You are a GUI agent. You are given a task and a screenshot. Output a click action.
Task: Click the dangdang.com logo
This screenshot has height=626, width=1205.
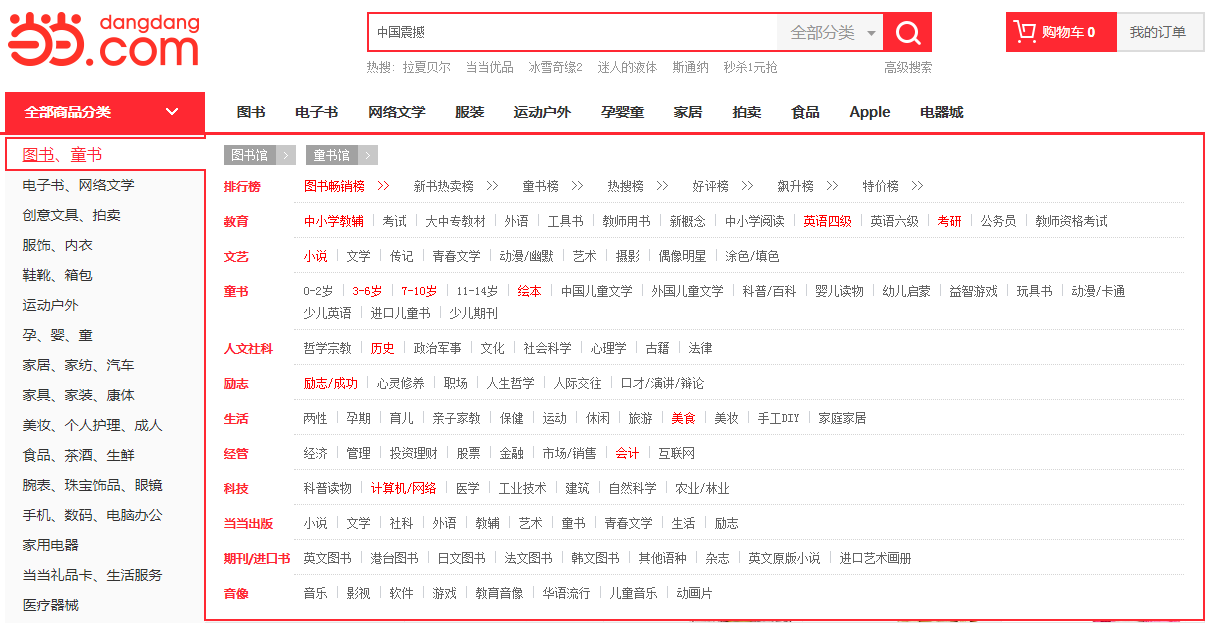point(104,40)
